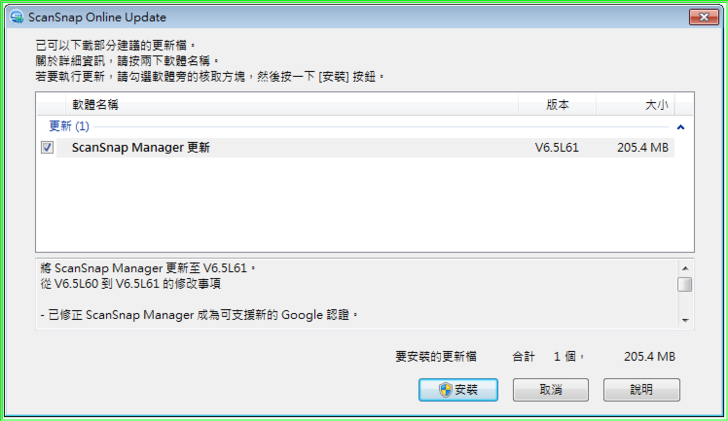Collapse the 更新 (1) group chevron
The width and height of the screenshot is (728, 421).
coord(681,127)
